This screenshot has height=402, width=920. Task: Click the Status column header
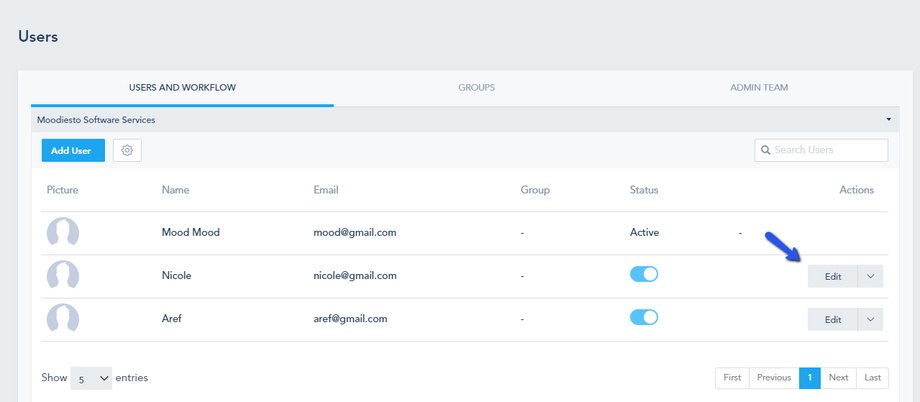[644, 190]
